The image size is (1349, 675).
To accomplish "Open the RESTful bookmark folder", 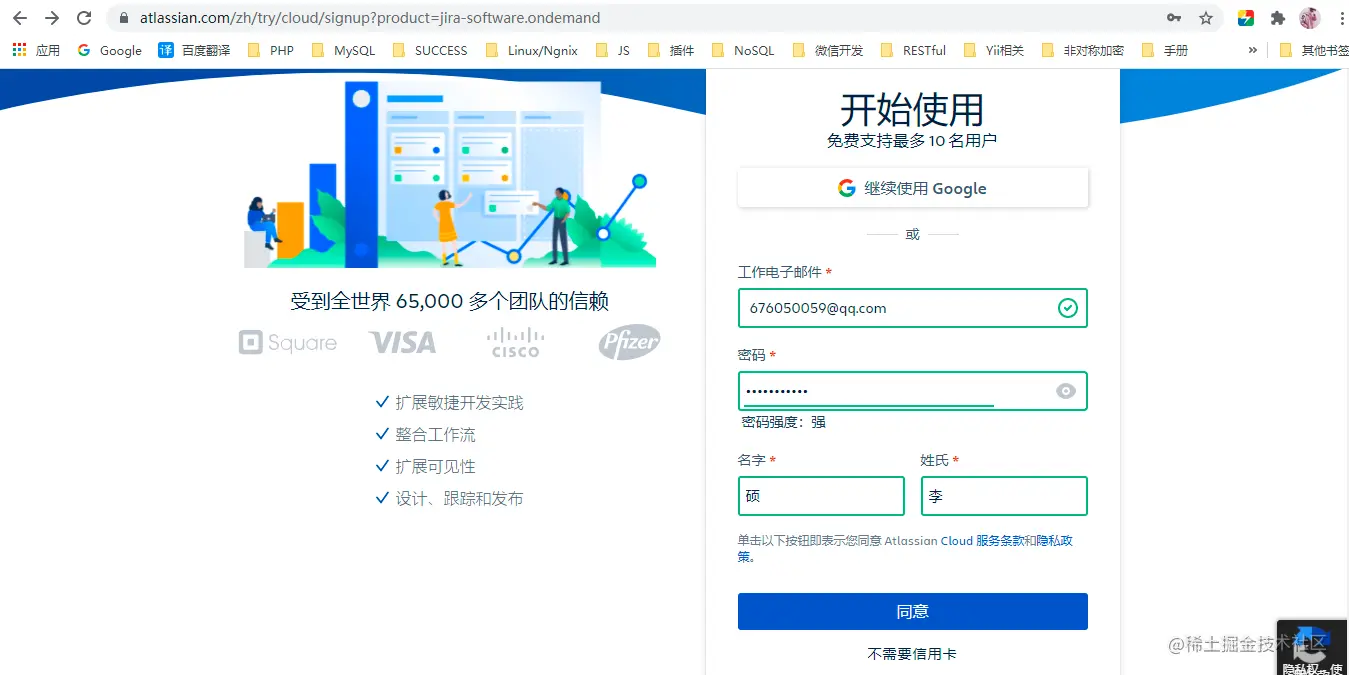I will pyautogui.click(x=913, y=50).
